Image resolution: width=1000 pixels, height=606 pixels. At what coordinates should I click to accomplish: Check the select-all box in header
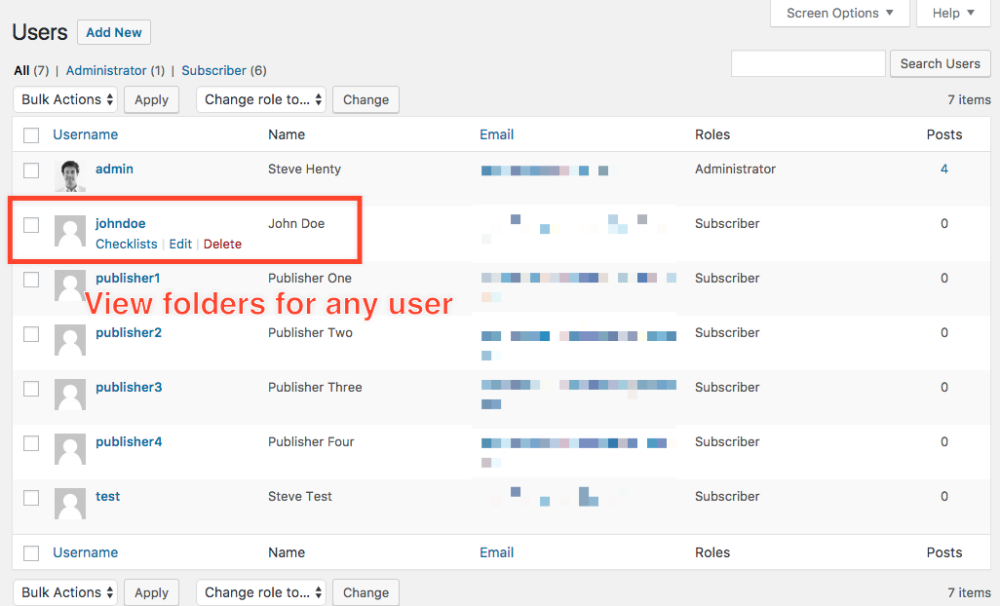pos(31,135)
